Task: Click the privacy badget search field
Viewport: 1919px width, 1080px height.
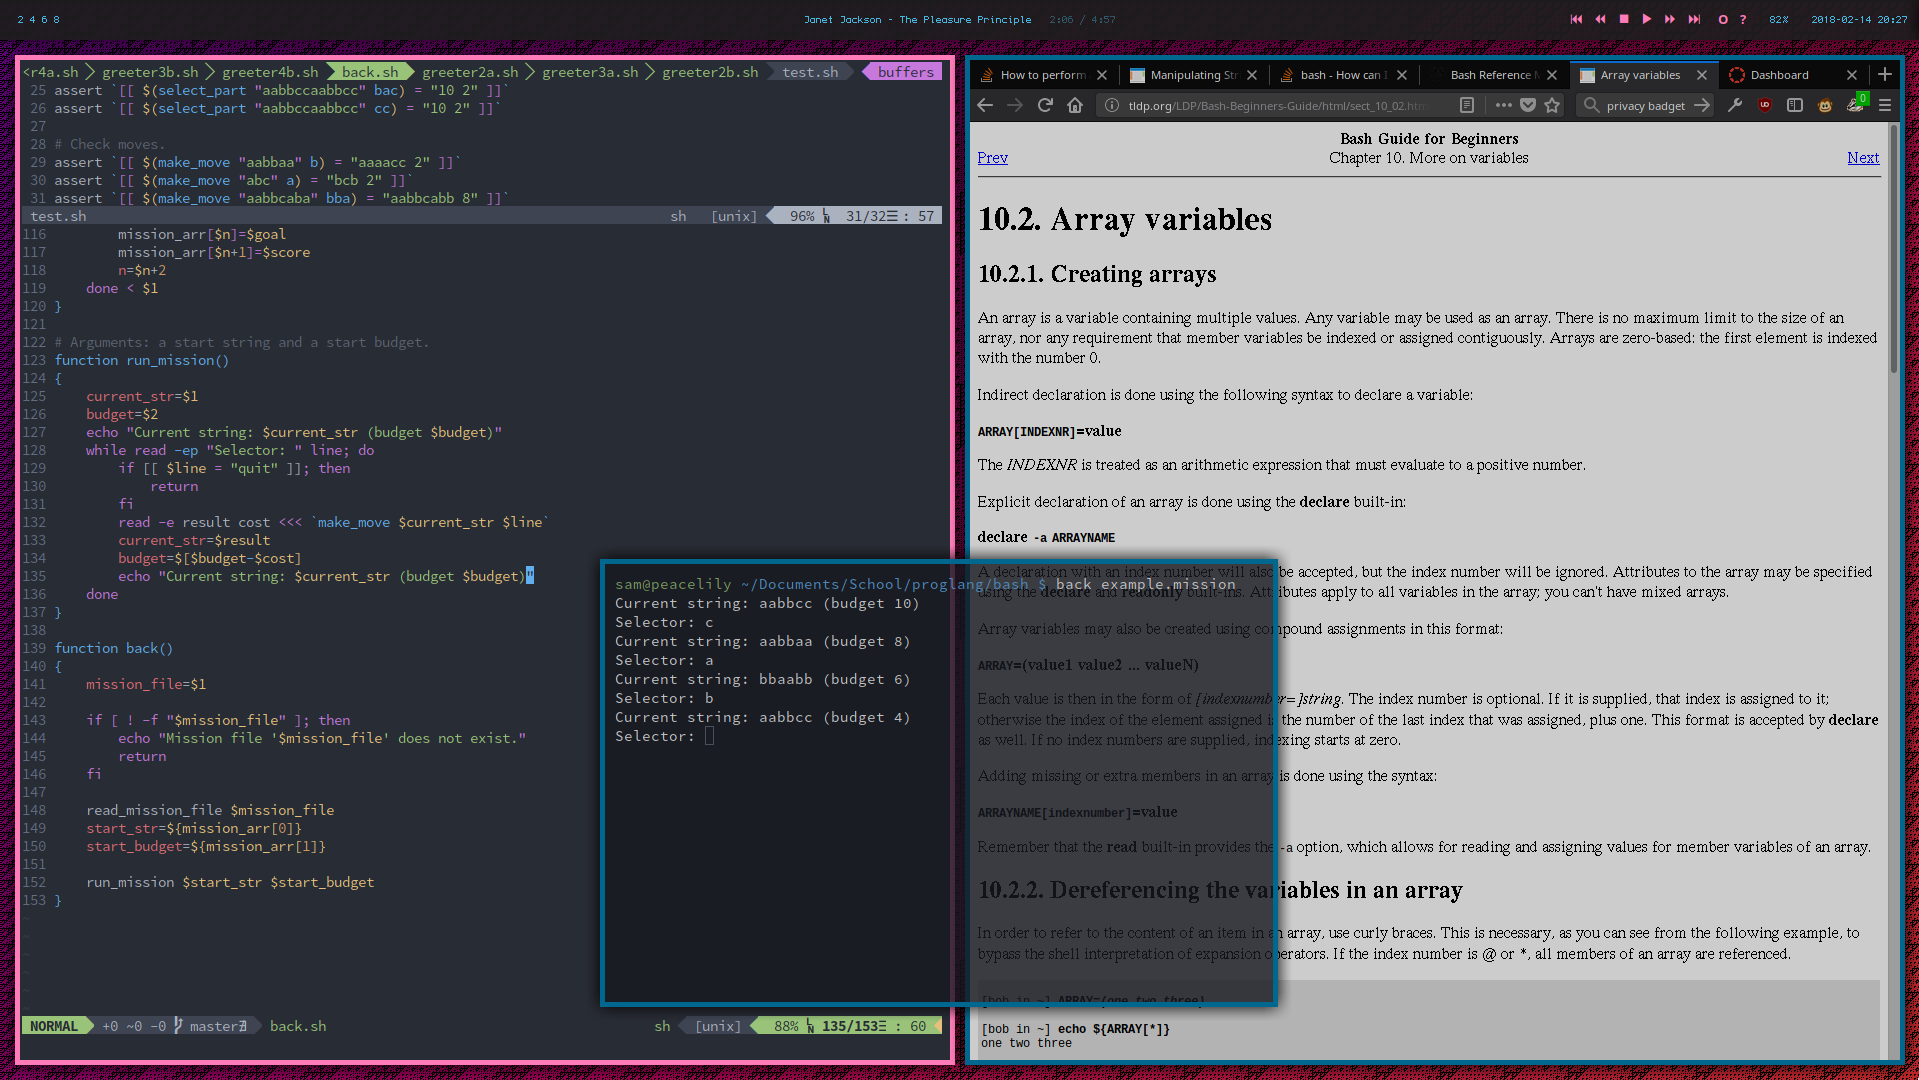Action: (x=1645, y=105)
